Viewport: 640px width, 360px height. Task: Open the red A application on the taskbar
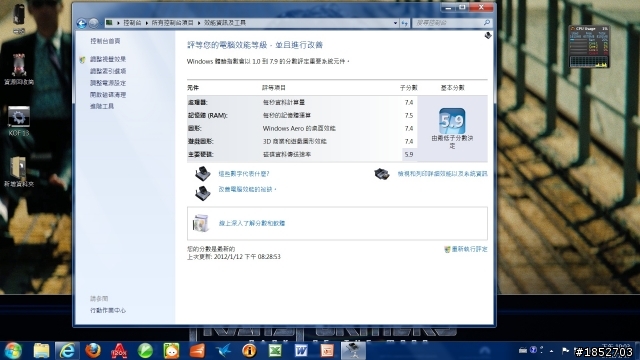tap(119, 351)
